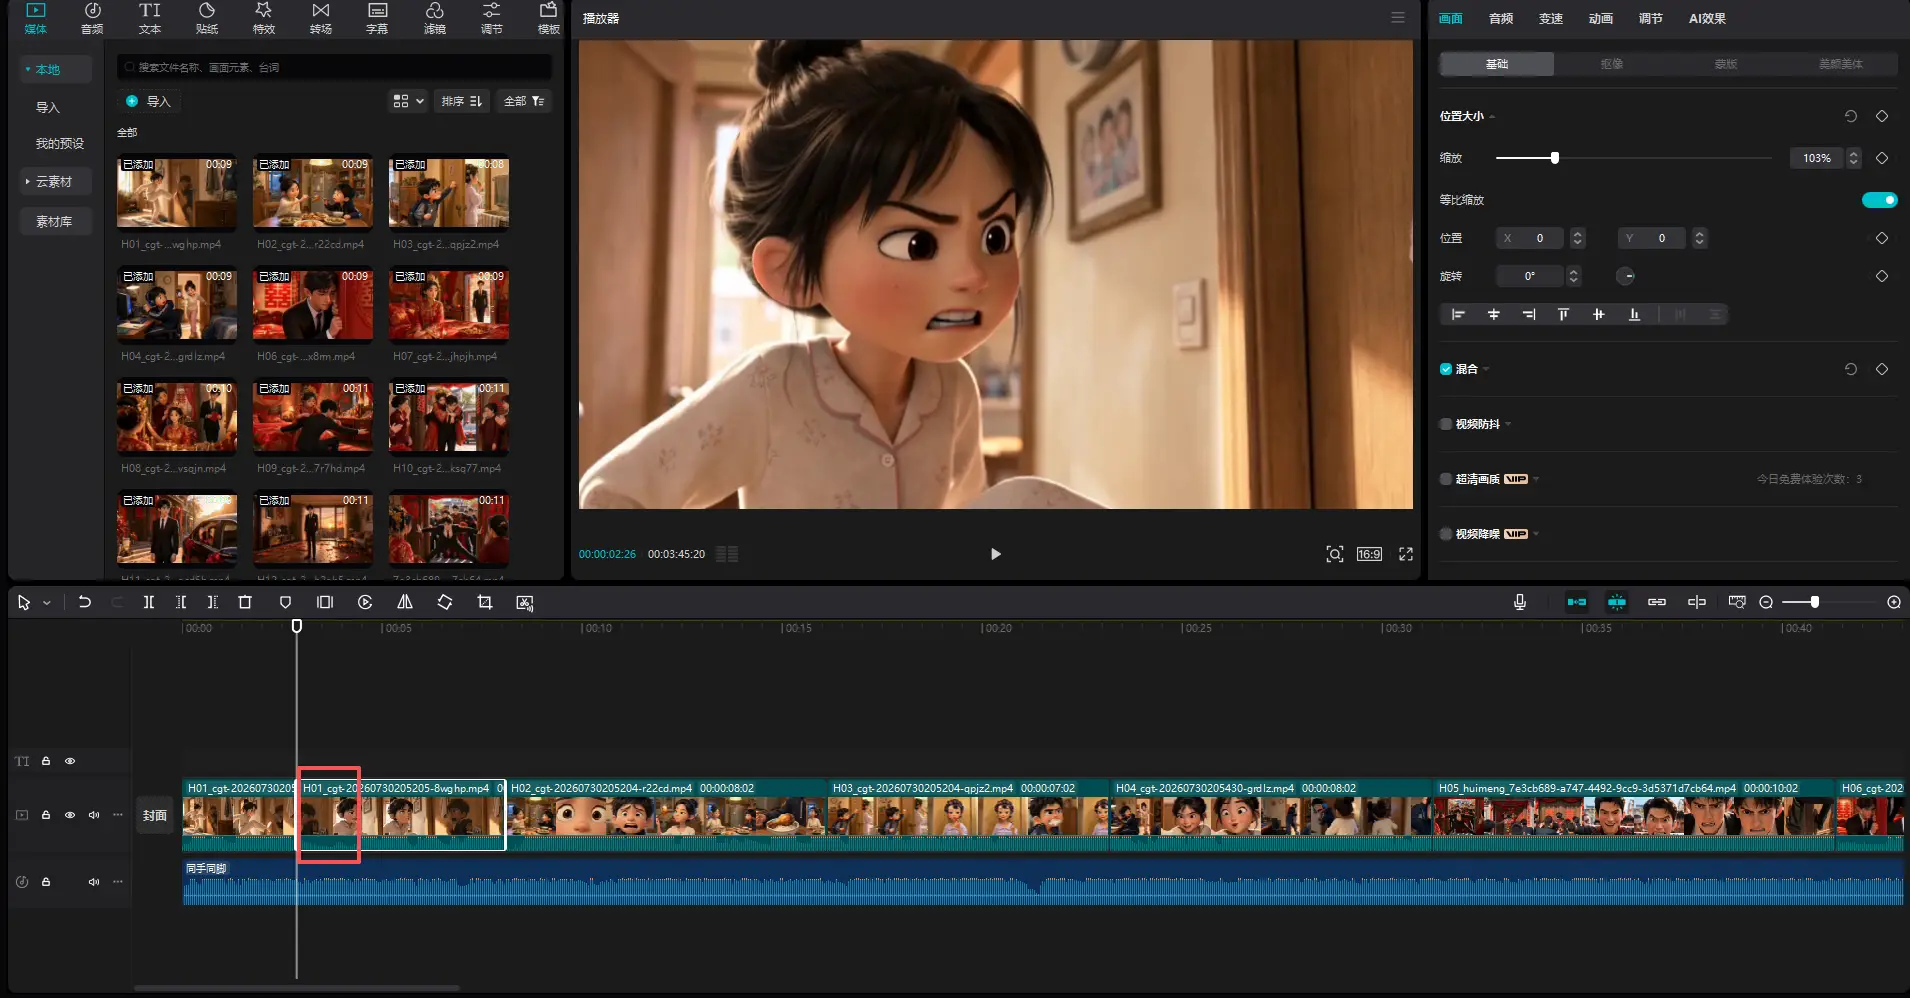Hide the main video track with eye icon

coord(70,815)
